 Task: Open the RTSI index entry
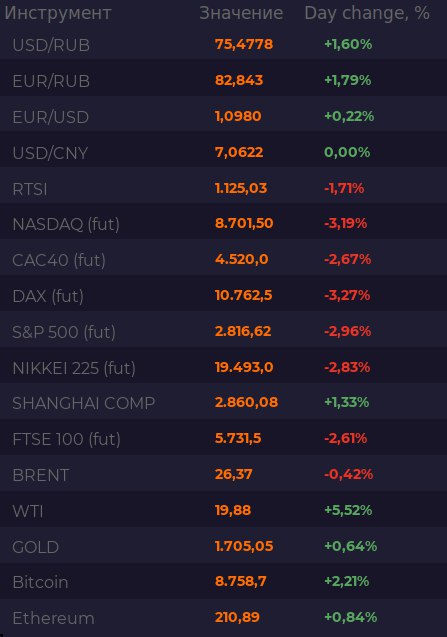coord(224,188)
